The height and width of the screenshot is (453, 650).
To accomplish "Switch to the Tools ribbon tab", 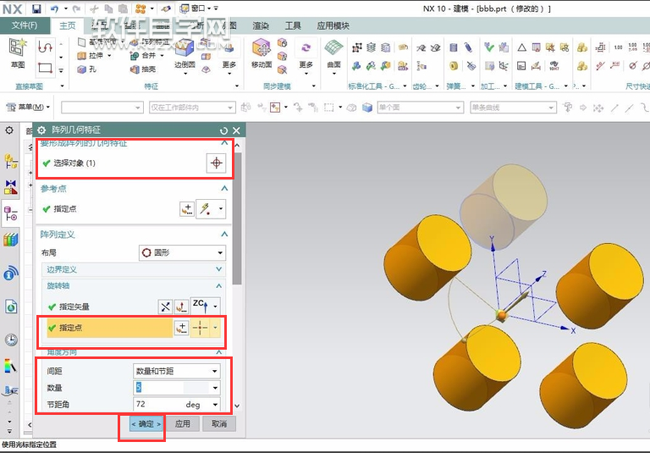I will click(x=293, y=25).
